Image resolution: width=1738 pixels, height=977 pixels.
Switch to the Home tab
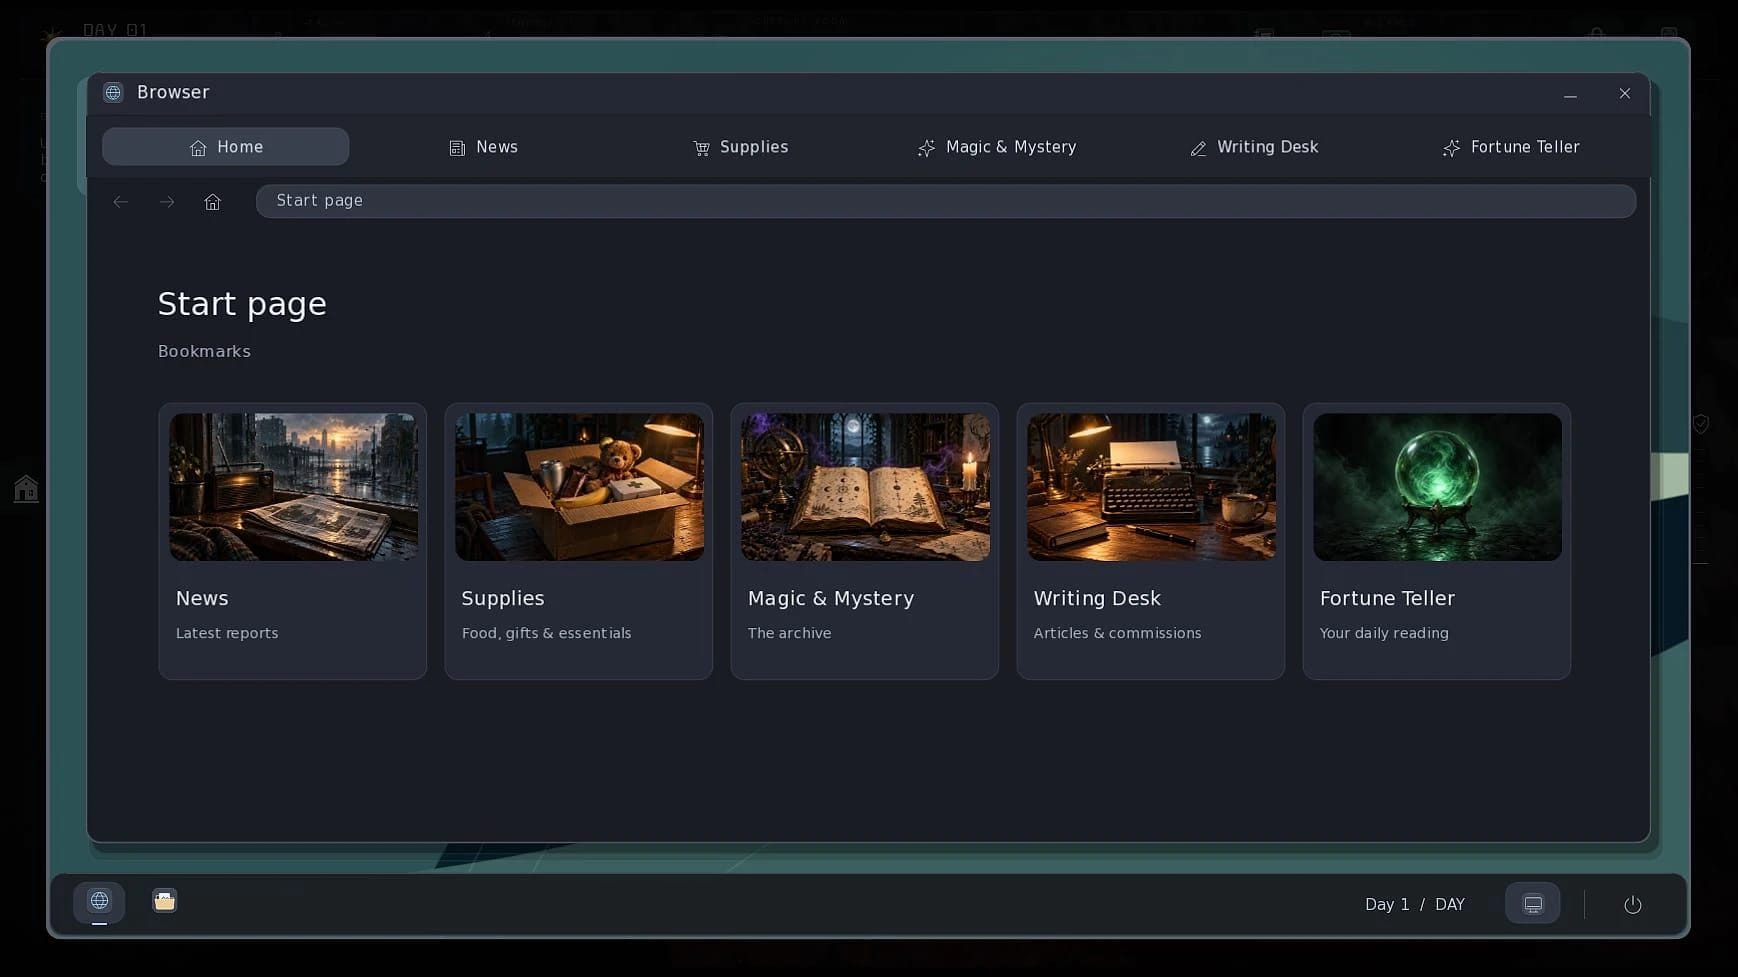tap(226, 147)
